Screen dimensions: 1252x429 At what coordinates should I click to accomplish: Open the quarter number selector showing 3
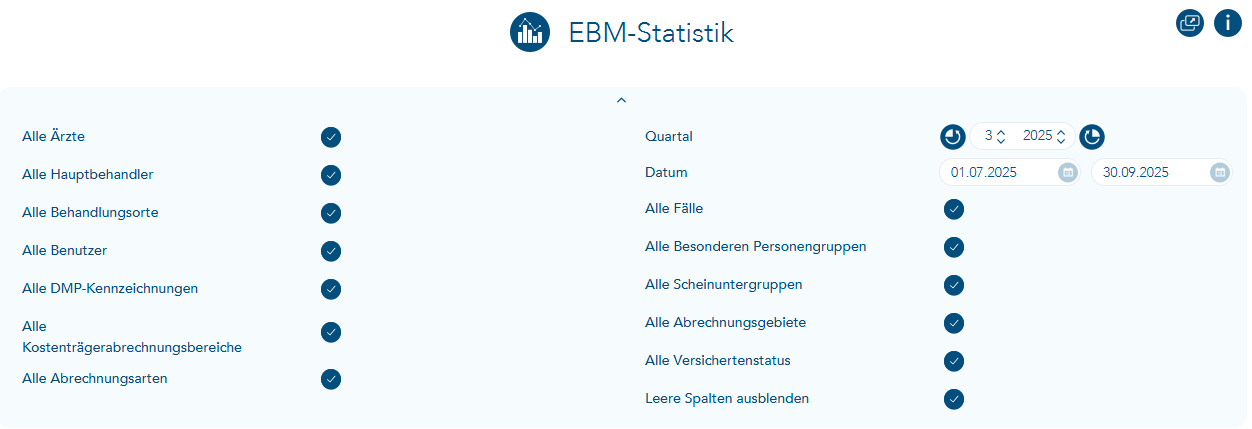(995, 136)
